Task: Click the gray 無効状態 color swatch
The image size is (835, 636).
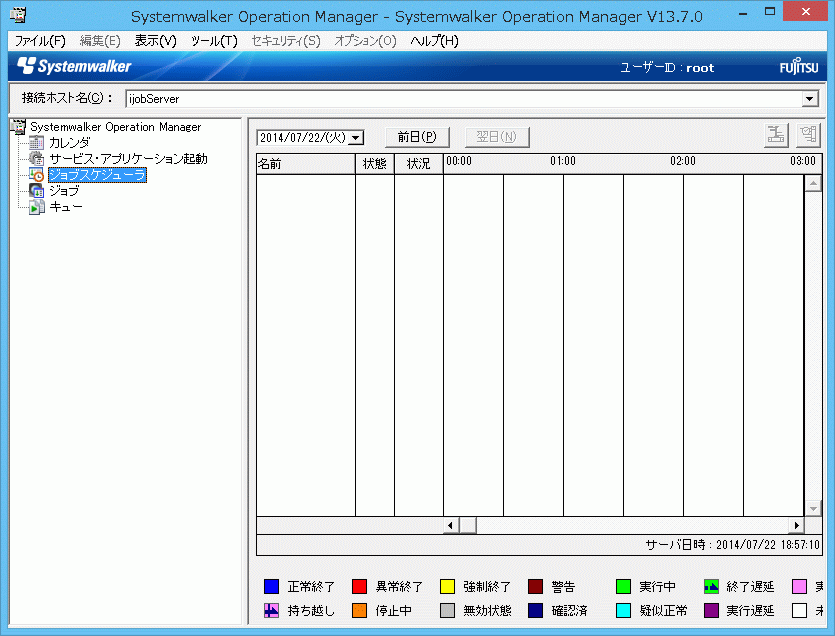Action: pos(447,610)
